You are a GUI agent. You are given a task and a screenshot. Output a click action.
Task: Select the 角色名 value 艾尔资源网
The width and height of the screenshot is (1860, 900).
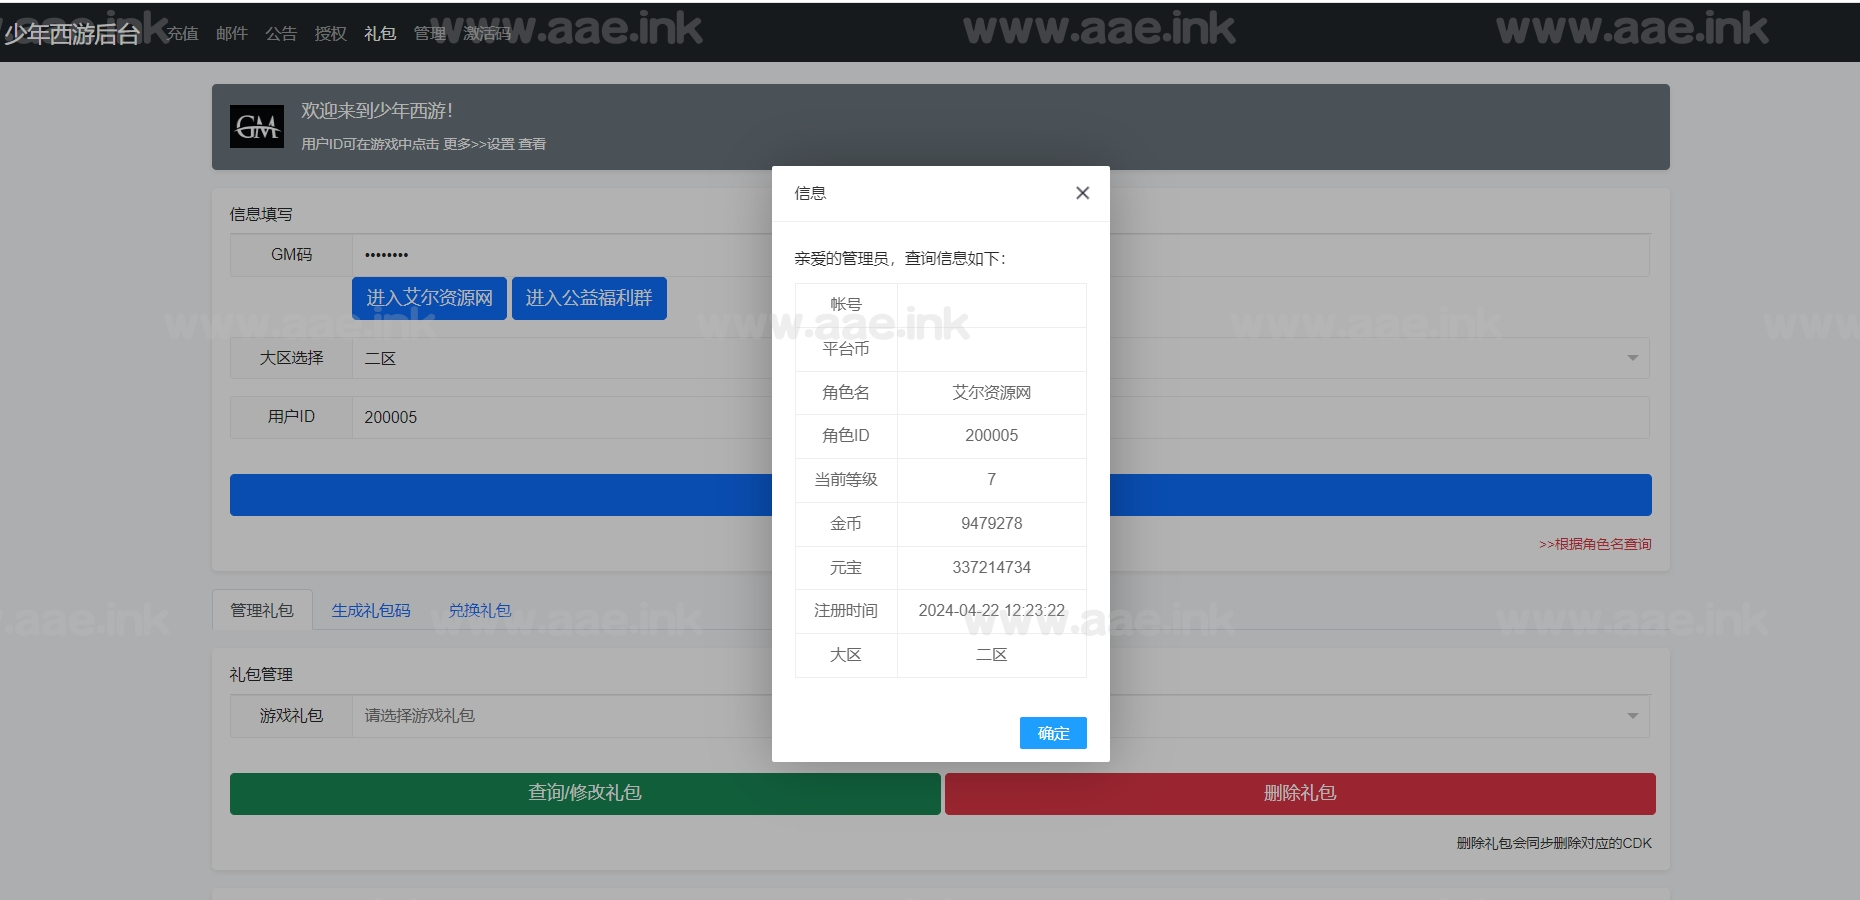[x=992, y=392]
